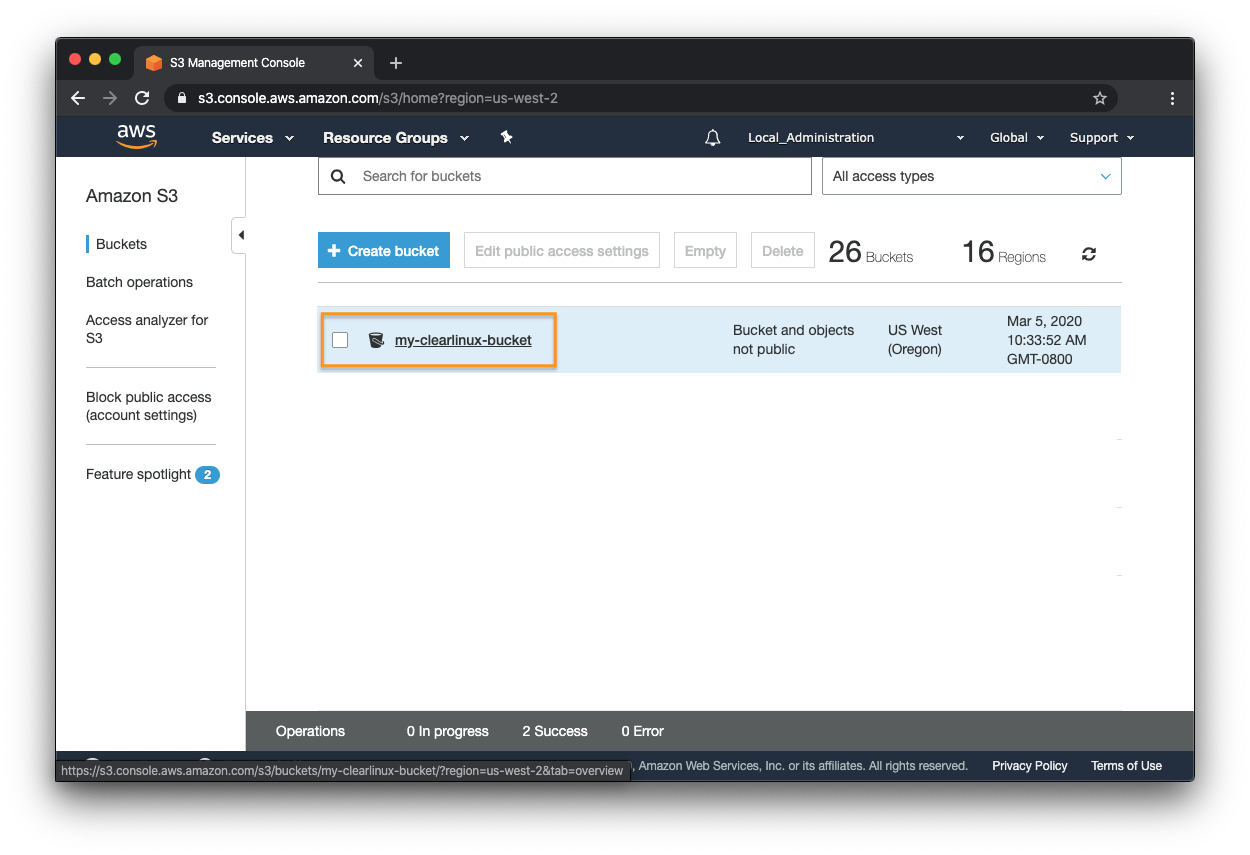
Task: Open the Global region dropdown
Action: click(1017, 138)
